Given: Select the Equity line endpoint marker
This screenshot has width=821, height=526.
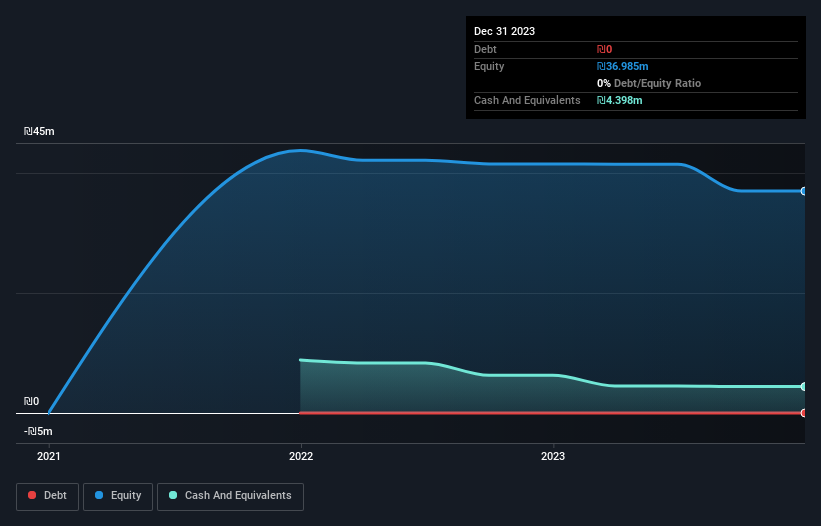Looking at the screenshot, I should pos(804,191).
